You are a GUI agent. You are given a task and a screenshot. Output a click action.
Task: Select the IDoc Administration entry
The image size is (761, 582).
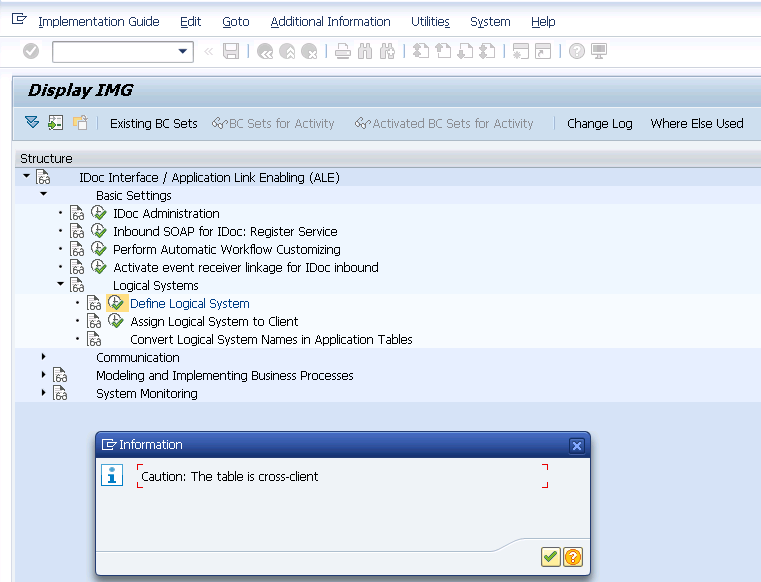pos(166,214)
